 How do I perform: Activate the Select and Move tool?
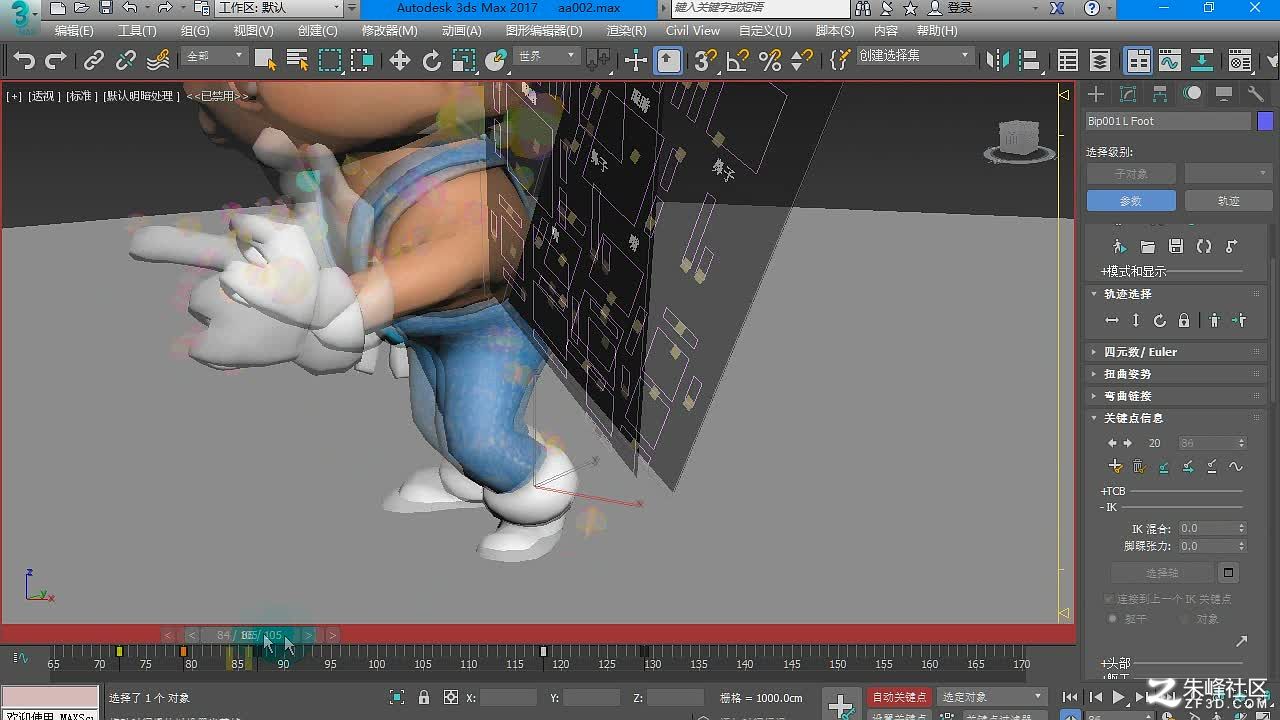(400, 61)
